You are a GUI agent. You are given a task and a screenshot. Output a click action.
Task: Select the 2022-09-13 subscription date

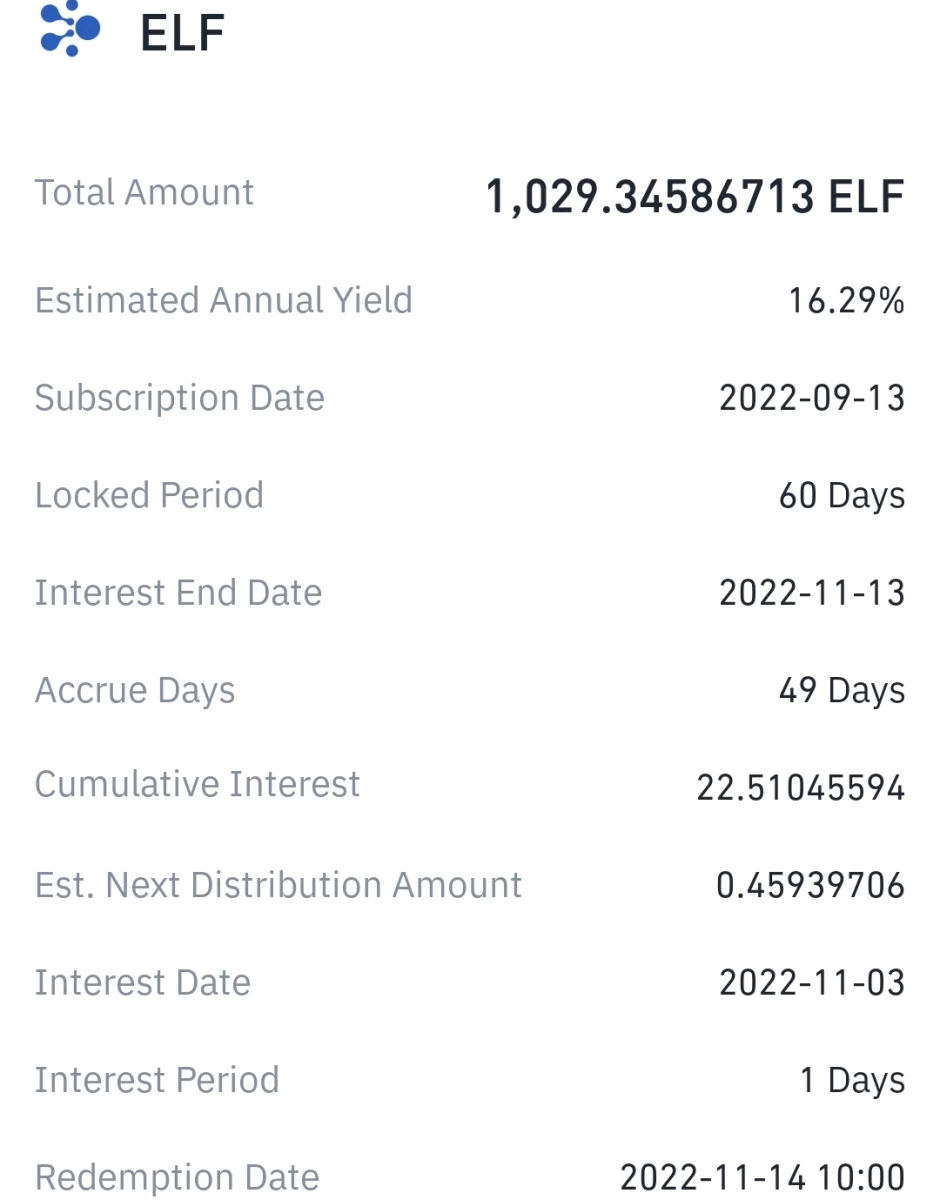(x=812, y=398)
